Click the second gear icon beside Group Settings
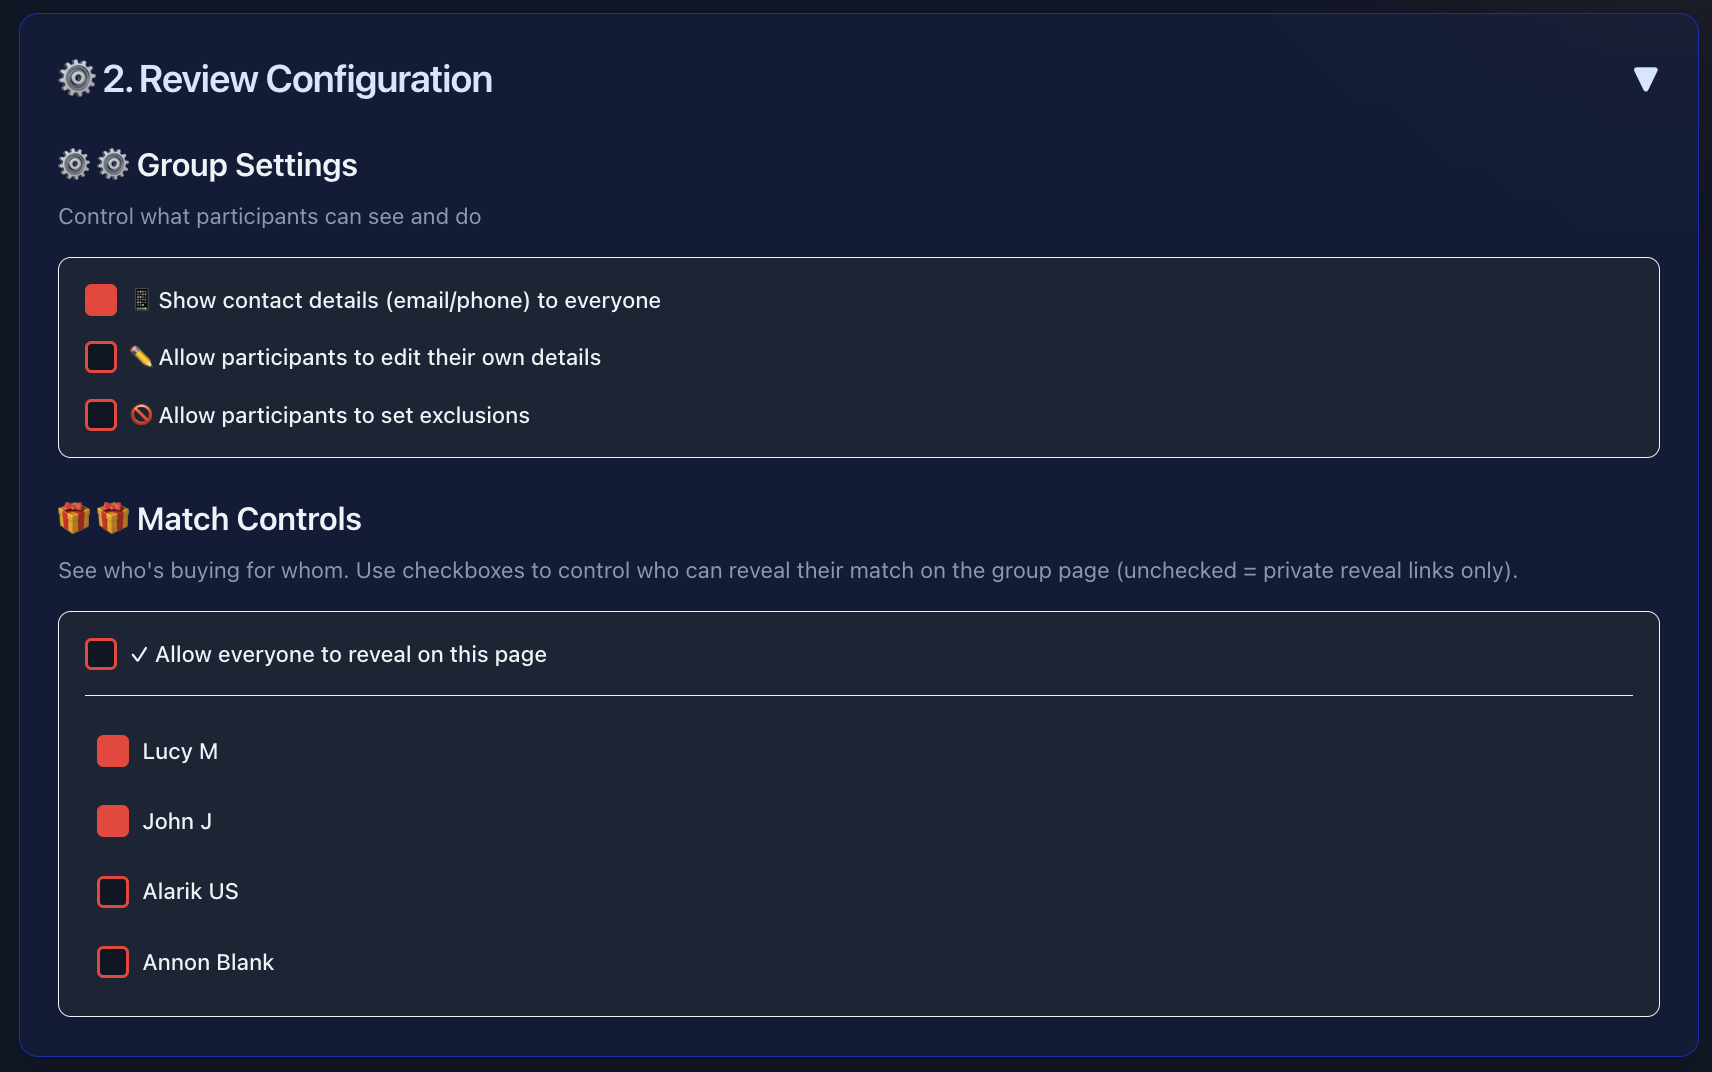Viewport: 1712px width, 1072px height. 112,163
